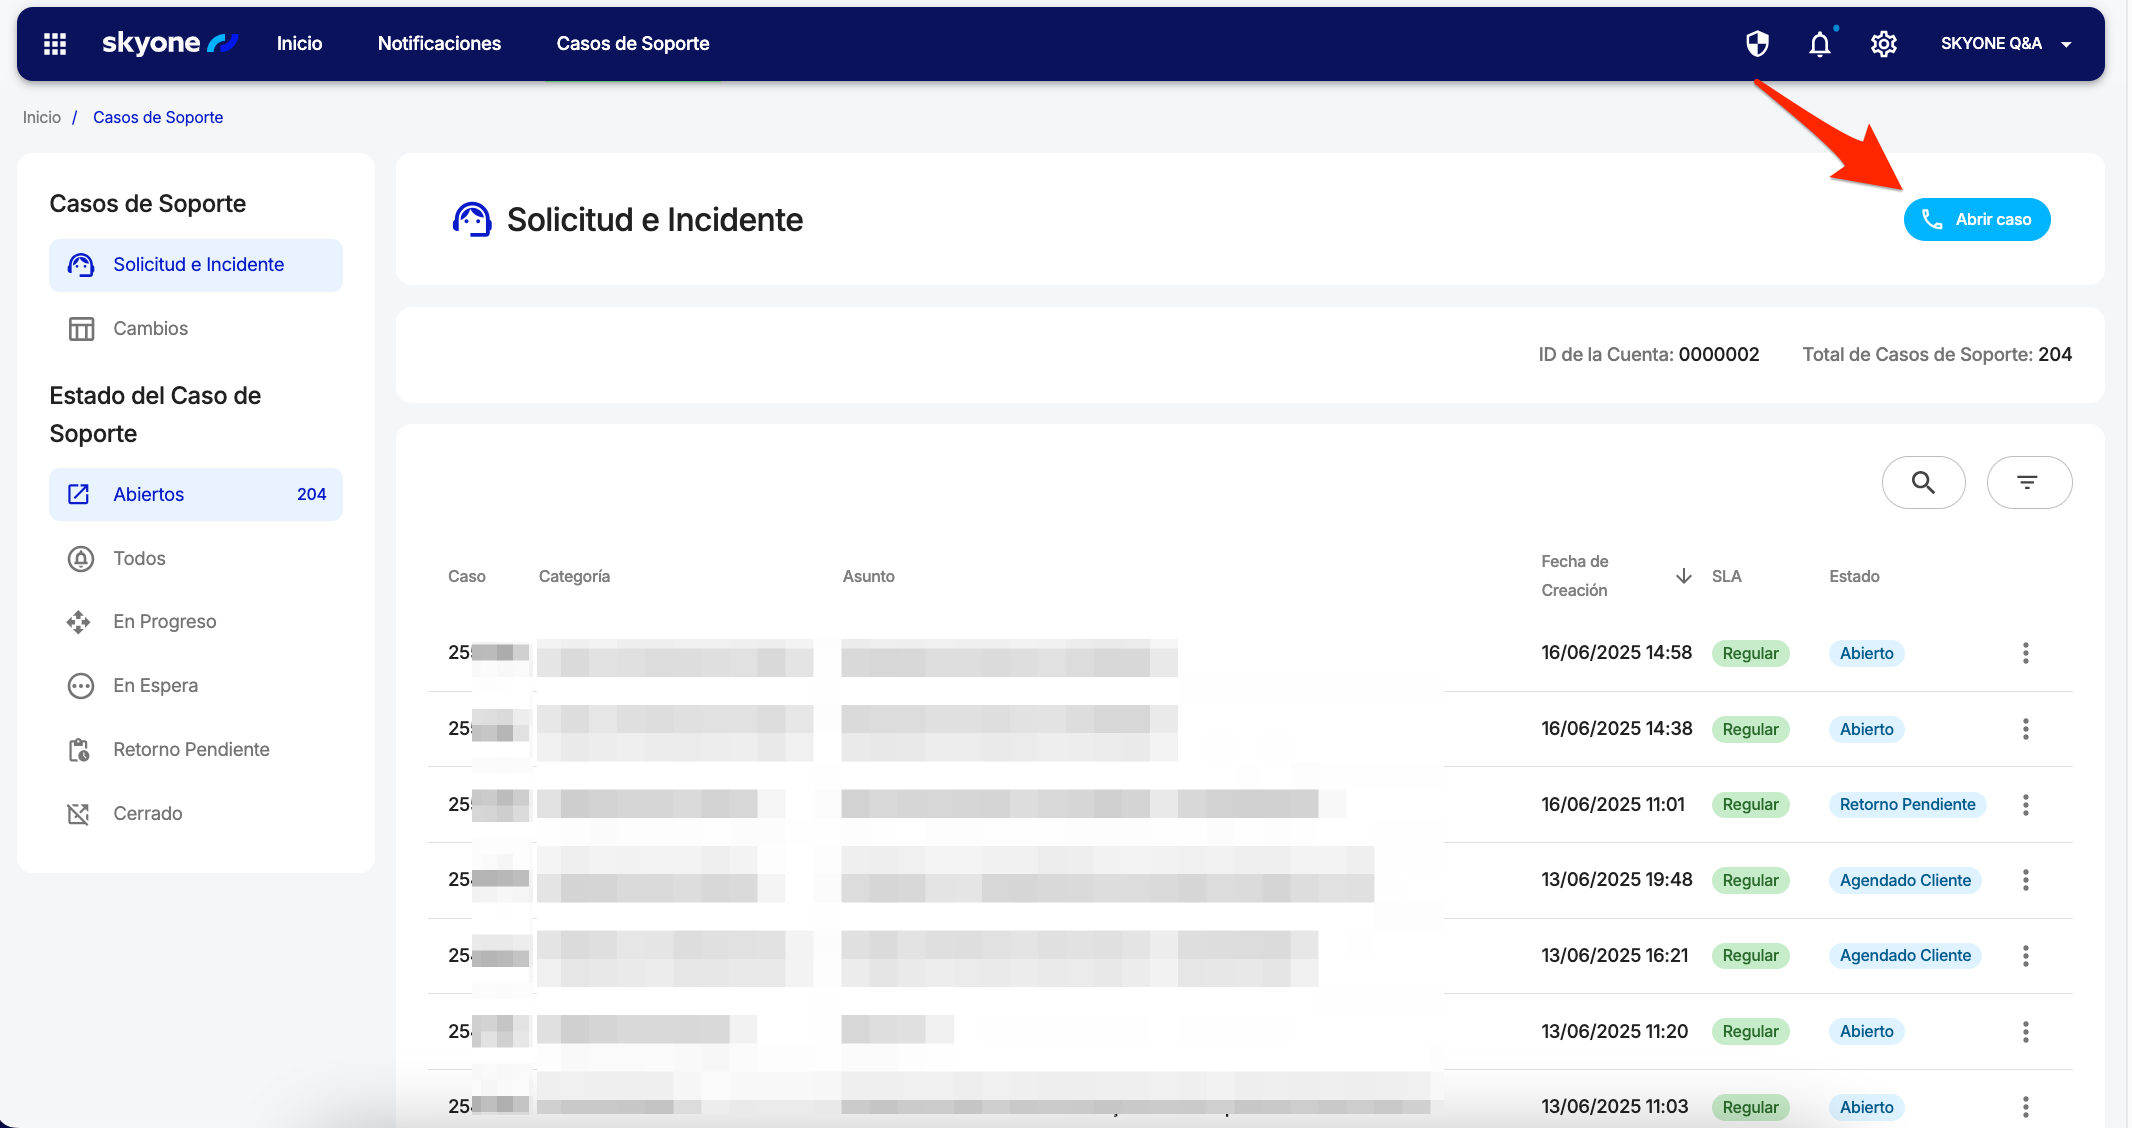Open Casos de Soporte top menu
This screenshot has height=1128, width=2132.
point(633,44)
